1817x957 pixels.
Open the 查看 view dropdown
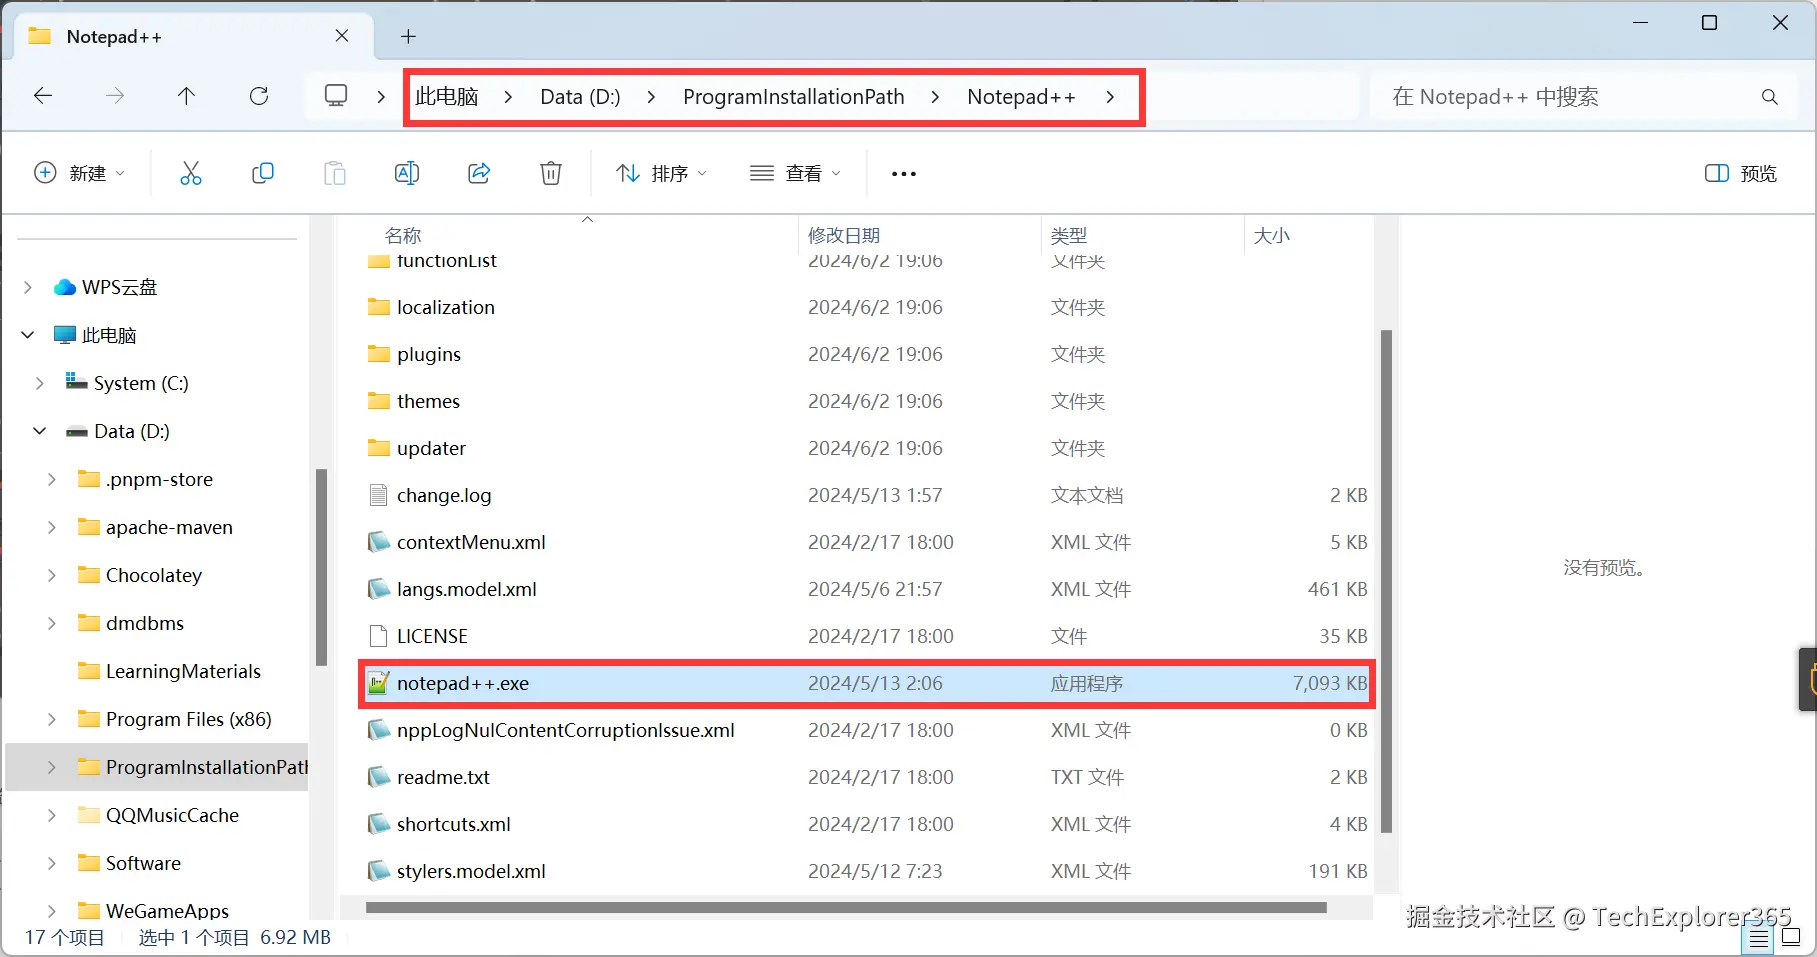click(796, 174)
